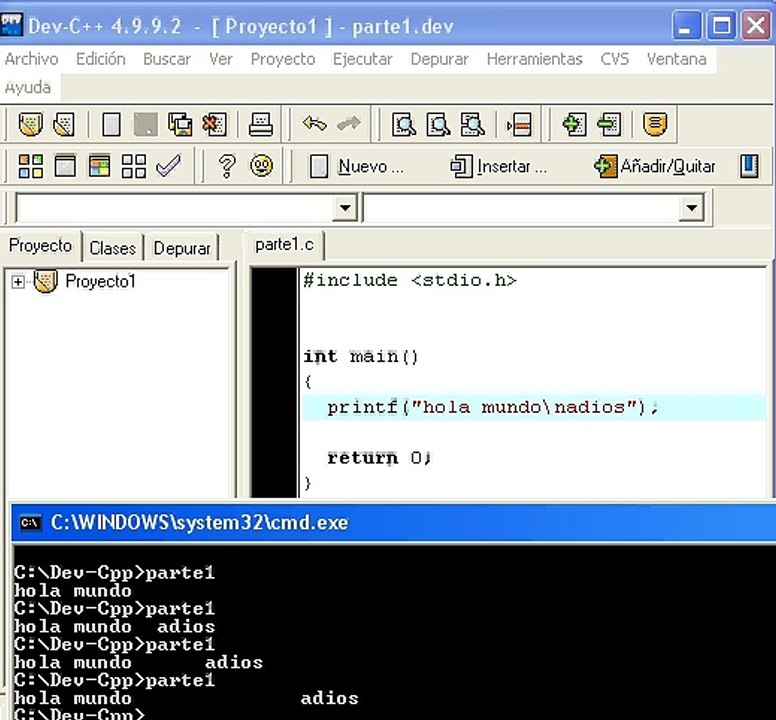Click the Open project icon in toolbar
The image size is (776, 720).
point(30,124)
